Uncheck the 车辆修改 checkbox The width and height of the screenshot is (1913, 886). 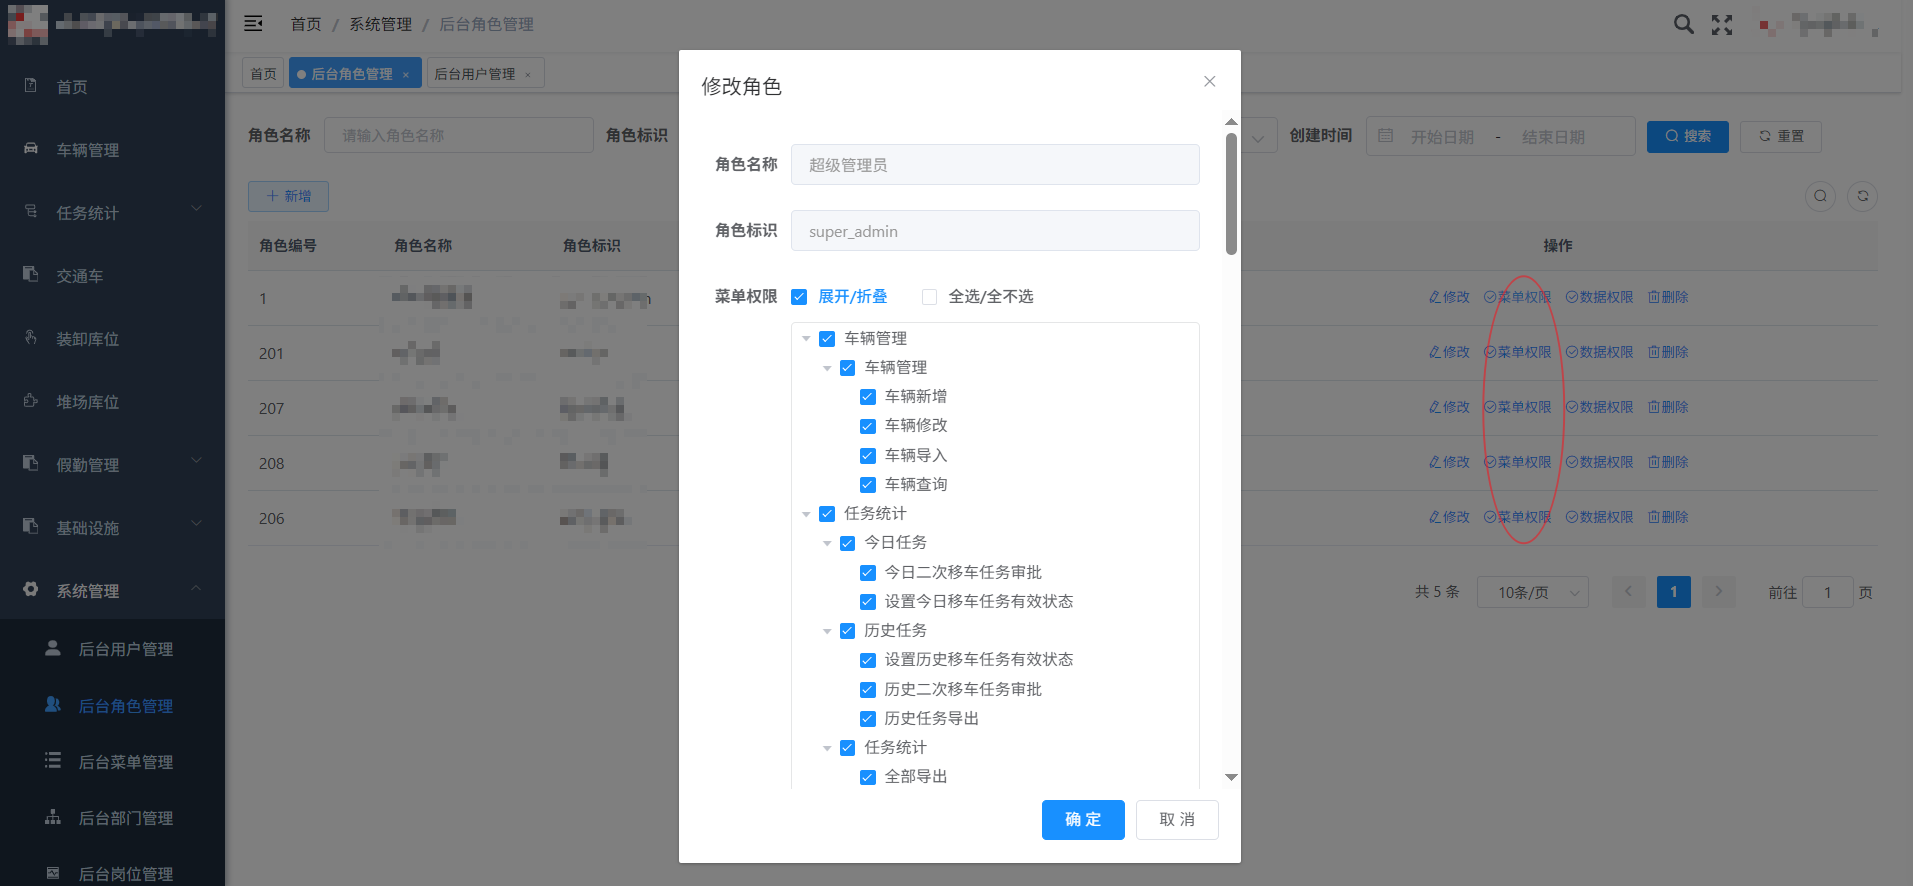pyautogui.click(x=868, y=426)
